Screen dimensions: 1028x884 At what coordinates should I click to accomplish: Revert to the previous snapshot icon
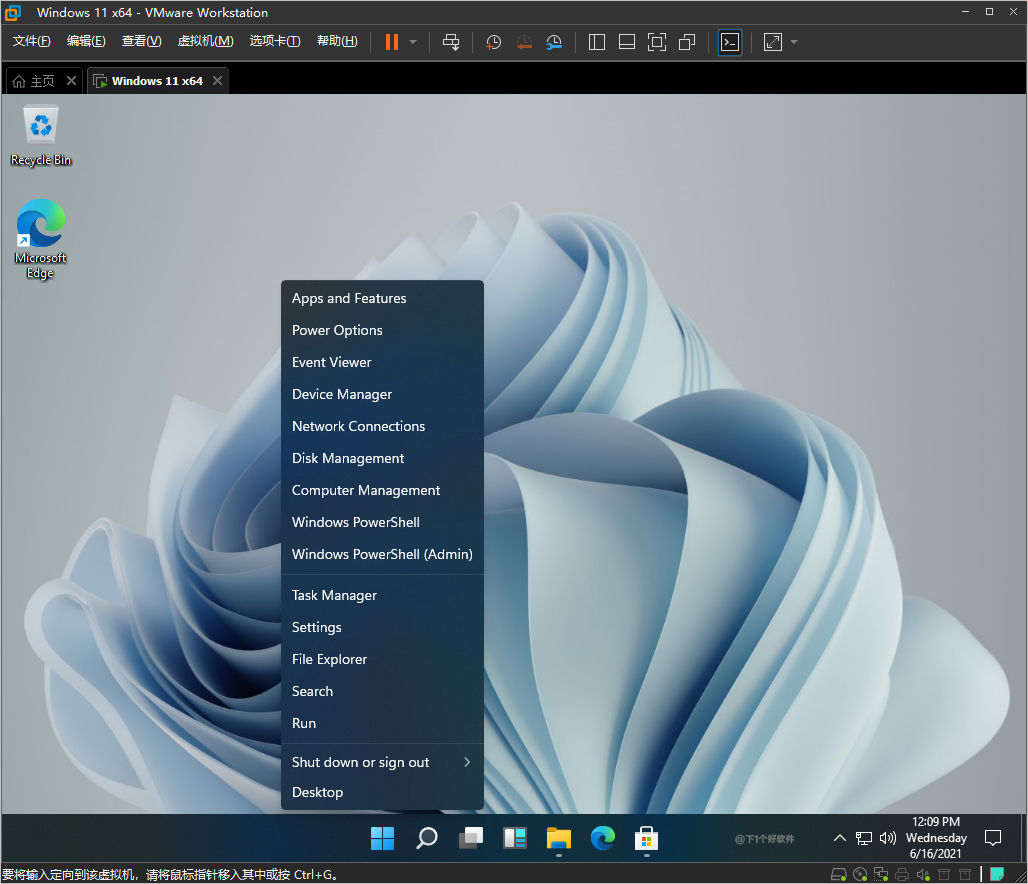tap(524, 42)
